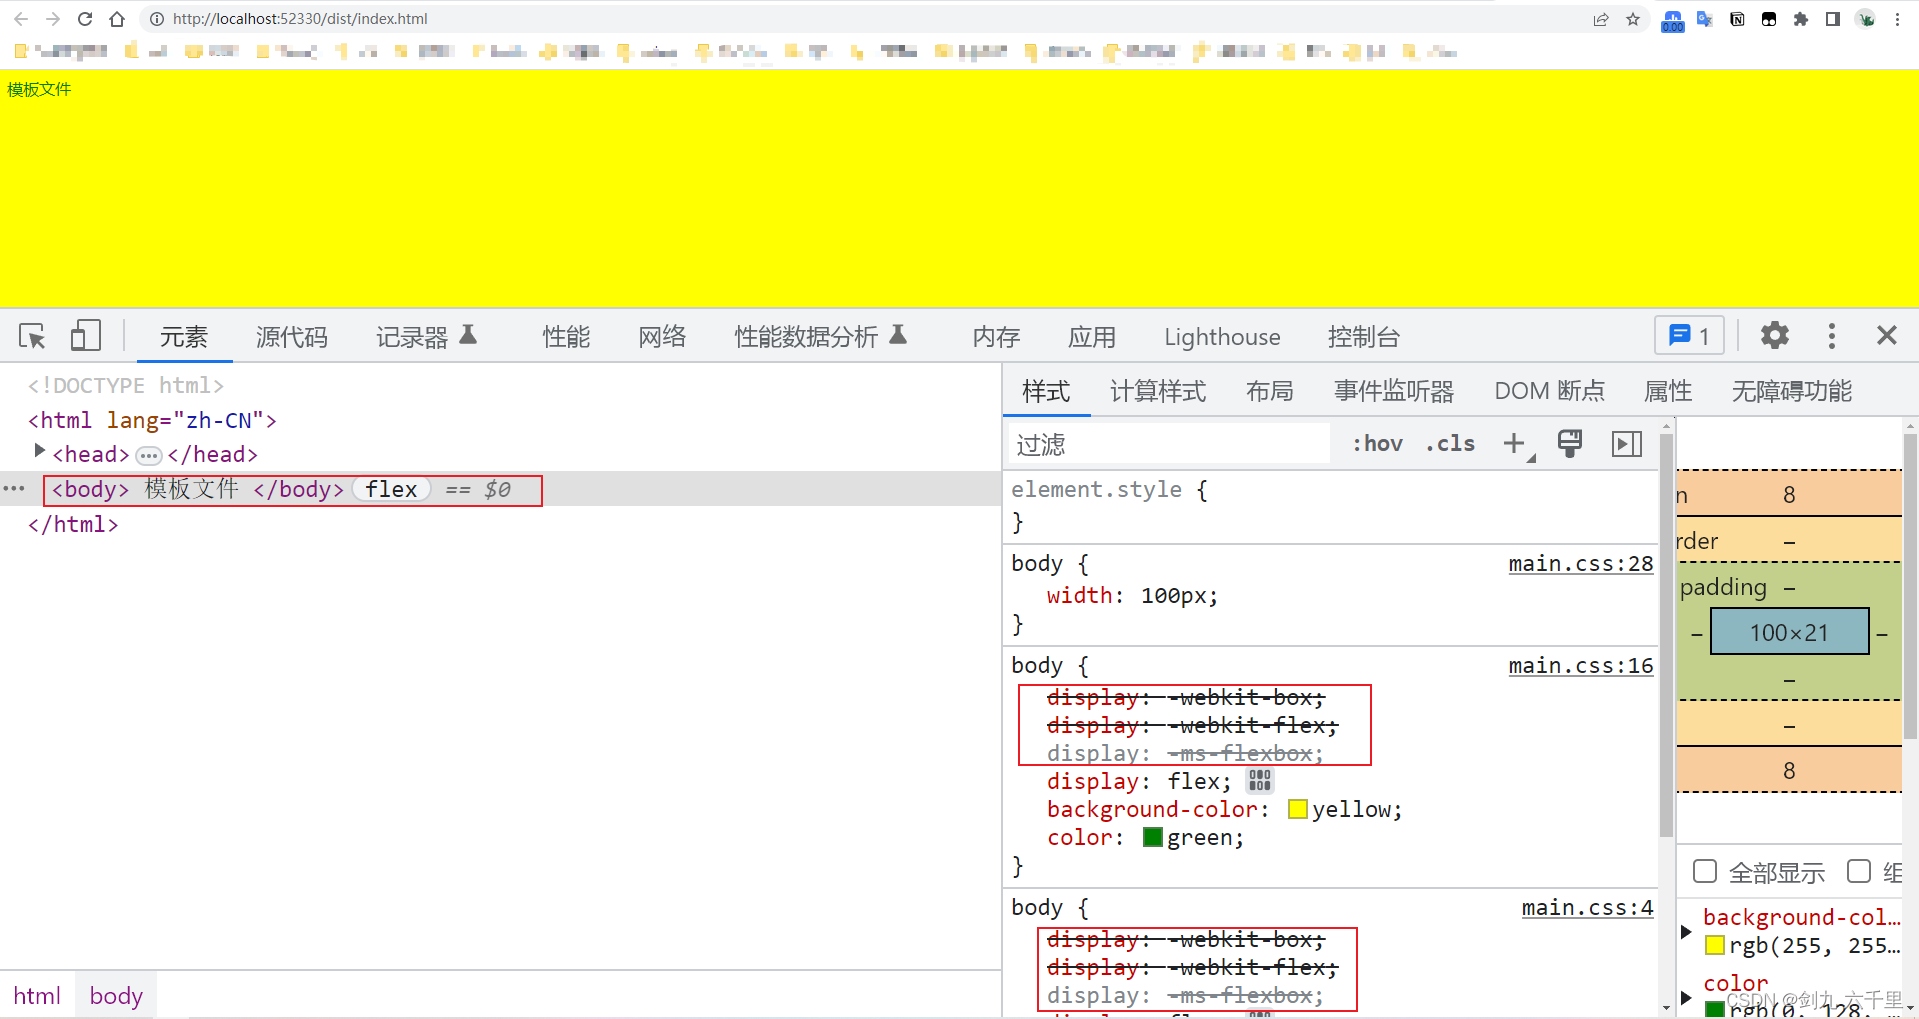The image size is (1919, 1019).
Task: Open the 记录器 tab
Action: point(426,337)
